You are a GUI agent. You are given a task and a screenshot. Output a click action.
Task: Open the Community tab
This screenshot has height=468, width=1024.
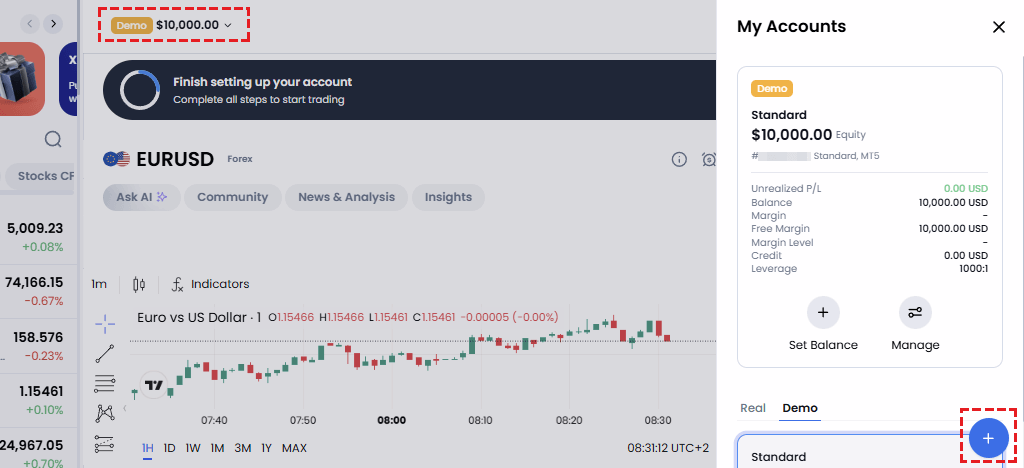pos(232,197)
